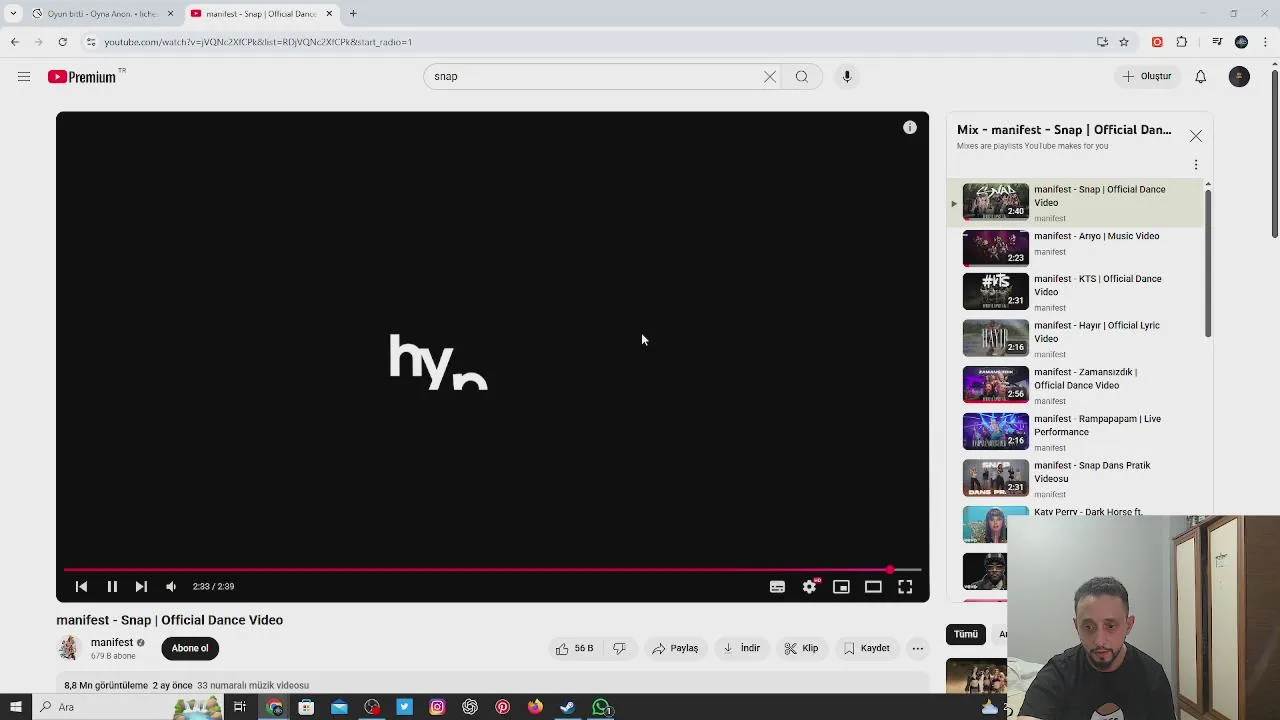Enter fullscreen mode
The image size is (1280, 720).
pos(905,587)
